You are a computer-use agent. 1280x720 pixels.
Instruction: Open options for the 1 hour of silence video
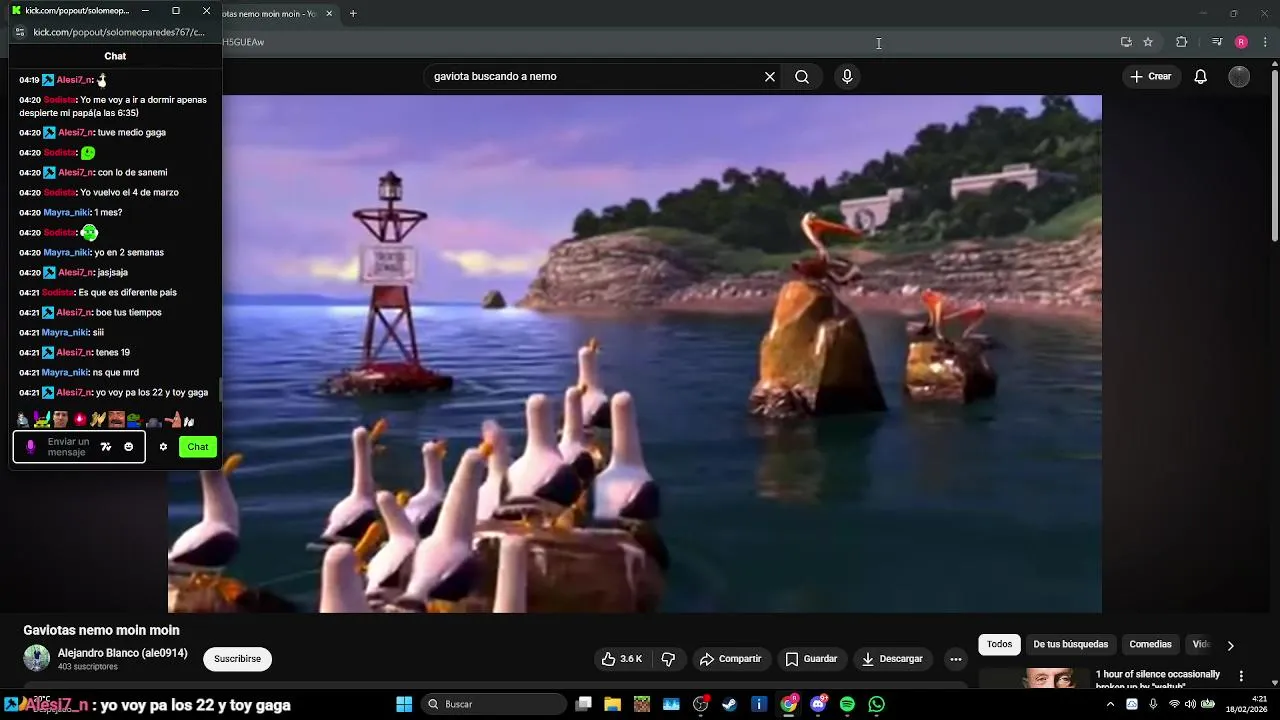1241,677
